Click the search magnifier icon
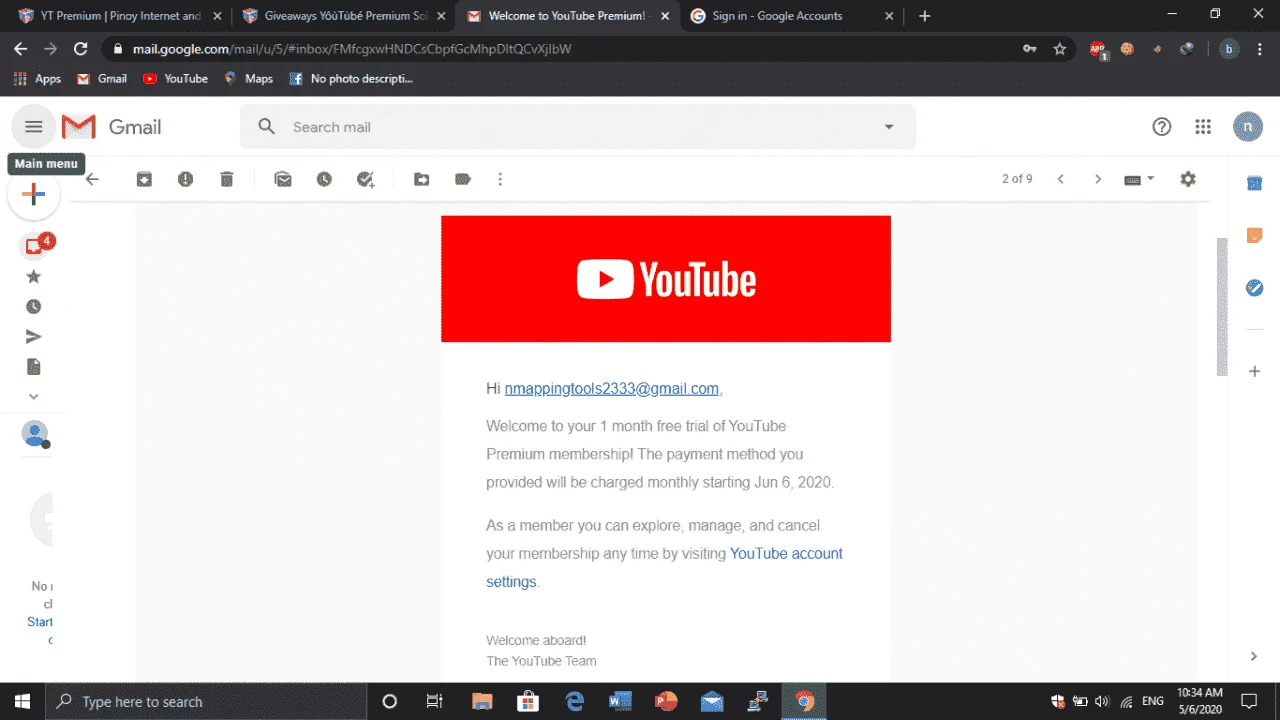This screenshot has height=720, width=1280. click(266, 127)
